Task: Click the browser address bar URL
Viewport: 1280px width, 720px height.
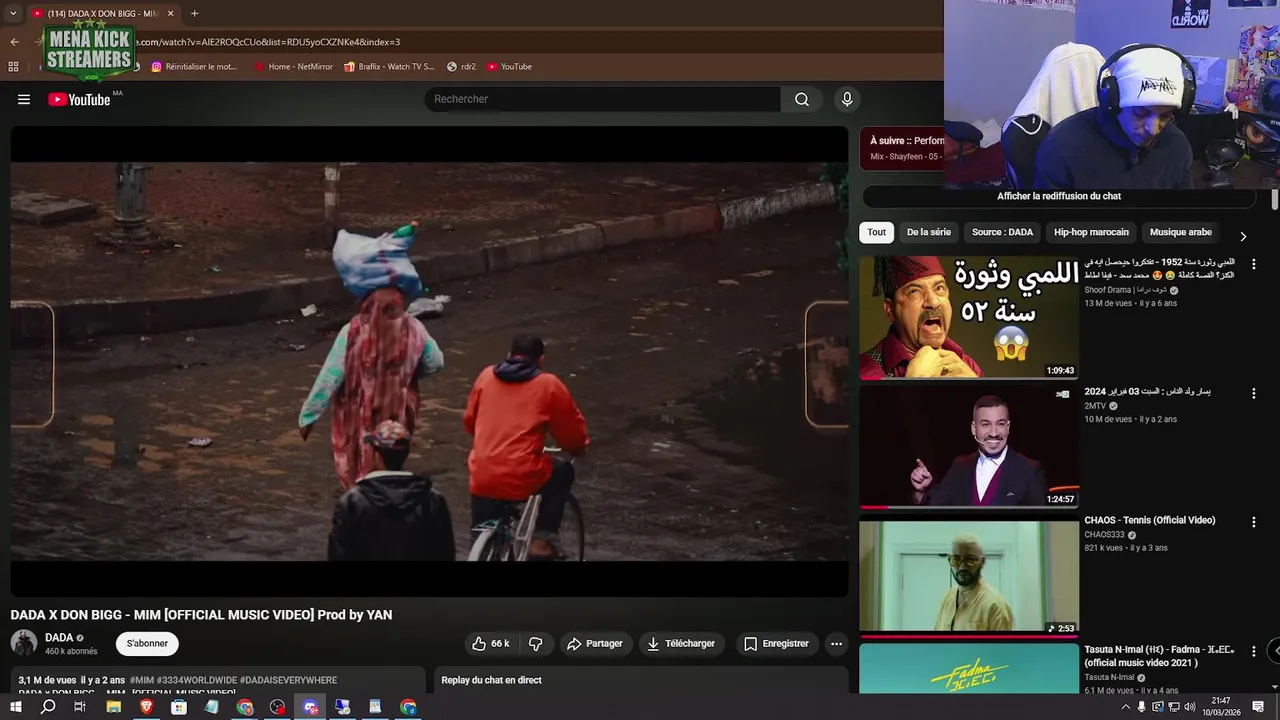Action: coord(268,42)
